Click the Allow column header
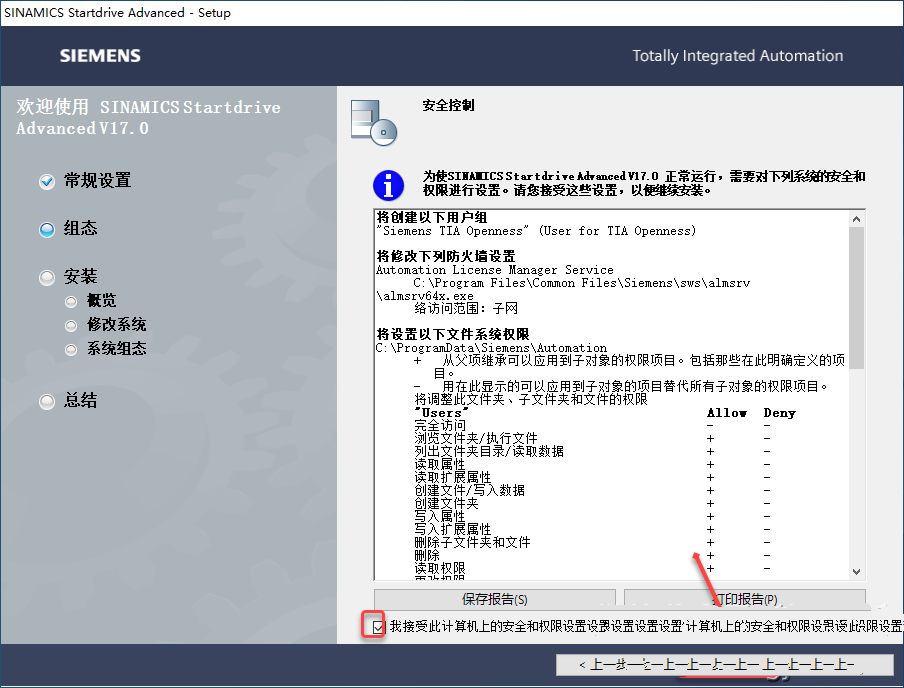The image size is (904, 688). pos(727,413)
